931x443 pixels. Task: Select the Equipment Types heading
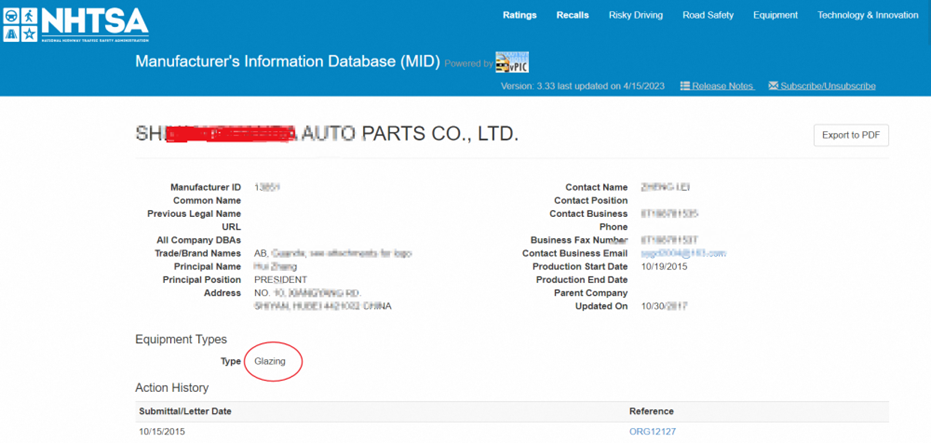point(181,340)
